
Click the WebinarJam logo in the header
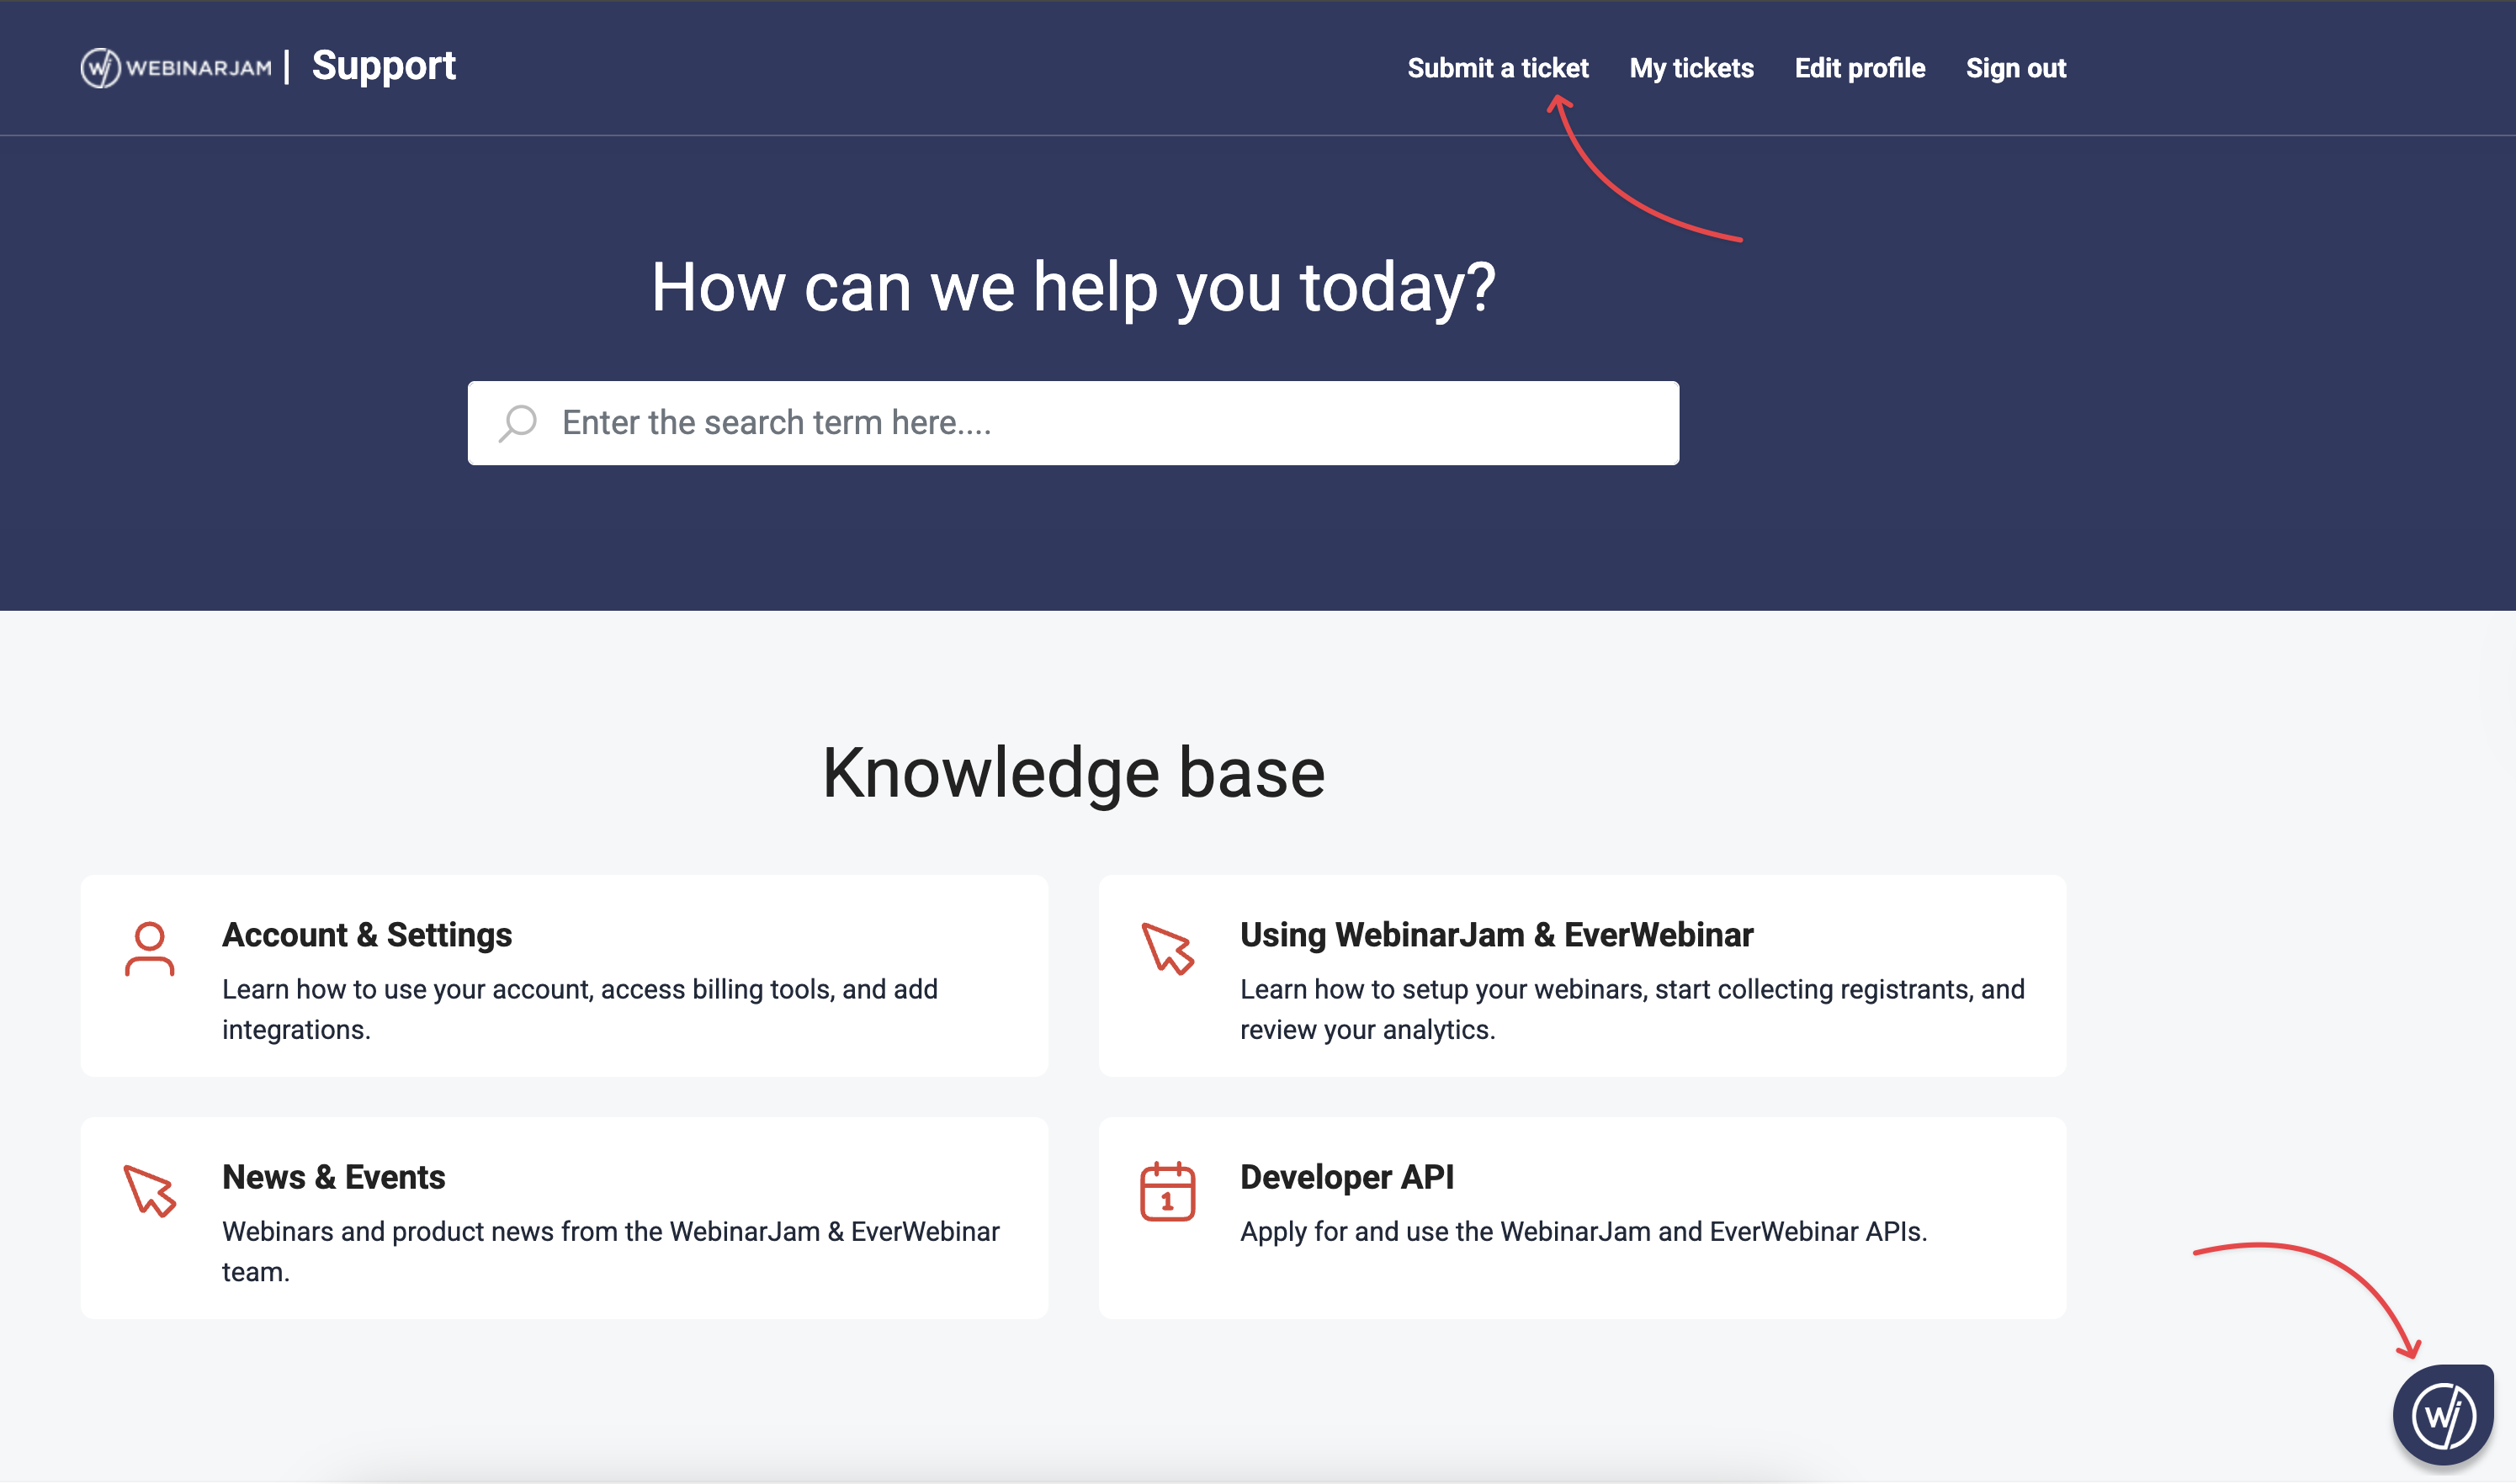click(x=175, y=66)
